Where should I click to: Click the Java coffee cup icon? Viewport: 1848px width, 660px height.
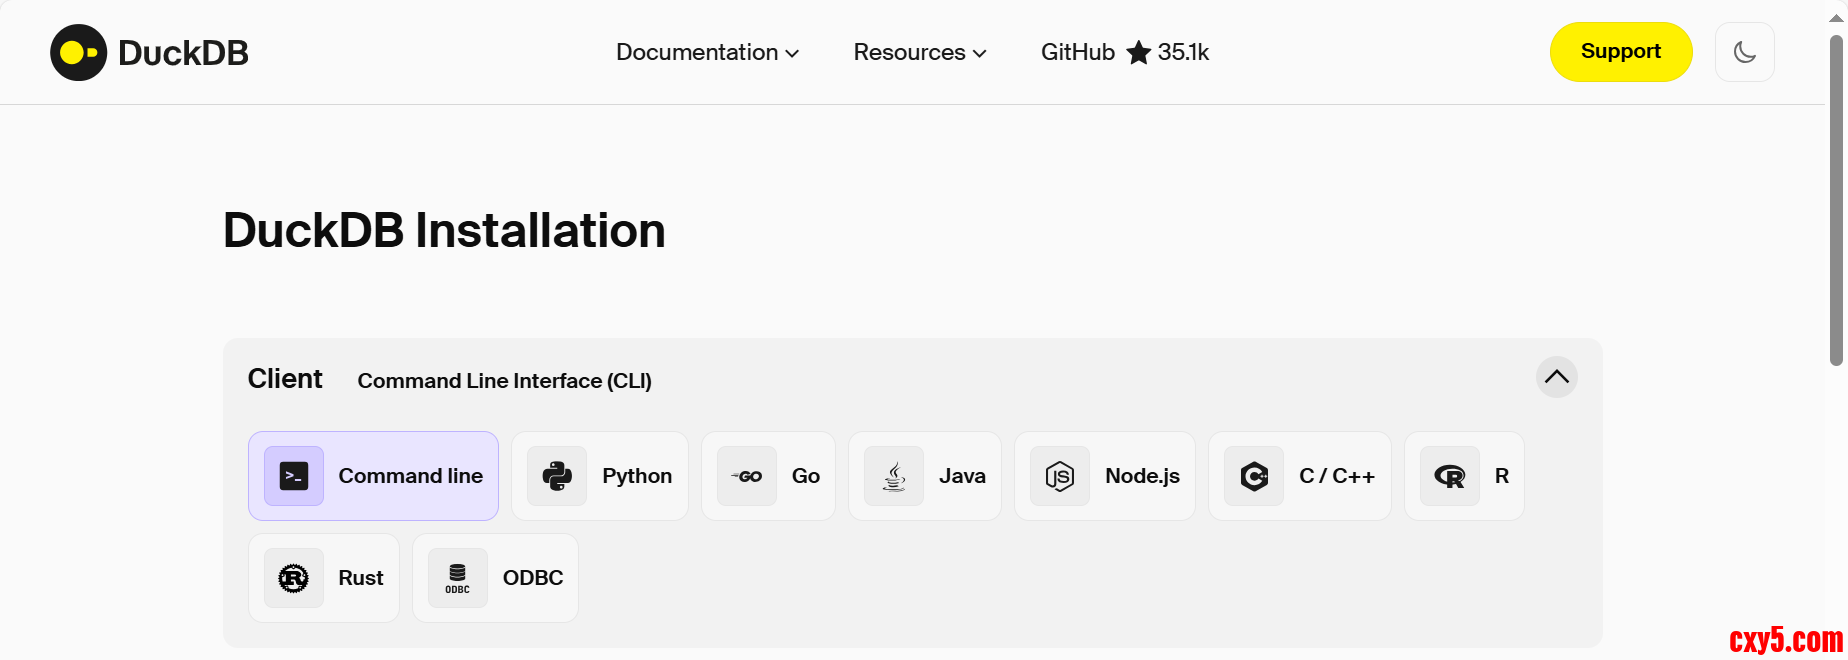pyautogui.click(x=894, y=476)
